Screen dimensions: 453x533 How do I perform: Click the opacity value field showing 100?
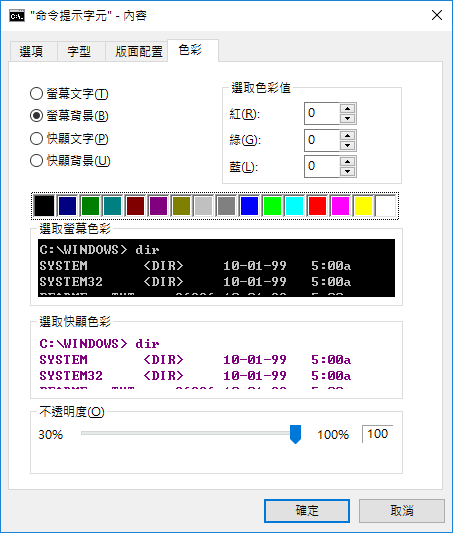pos(378,434)
